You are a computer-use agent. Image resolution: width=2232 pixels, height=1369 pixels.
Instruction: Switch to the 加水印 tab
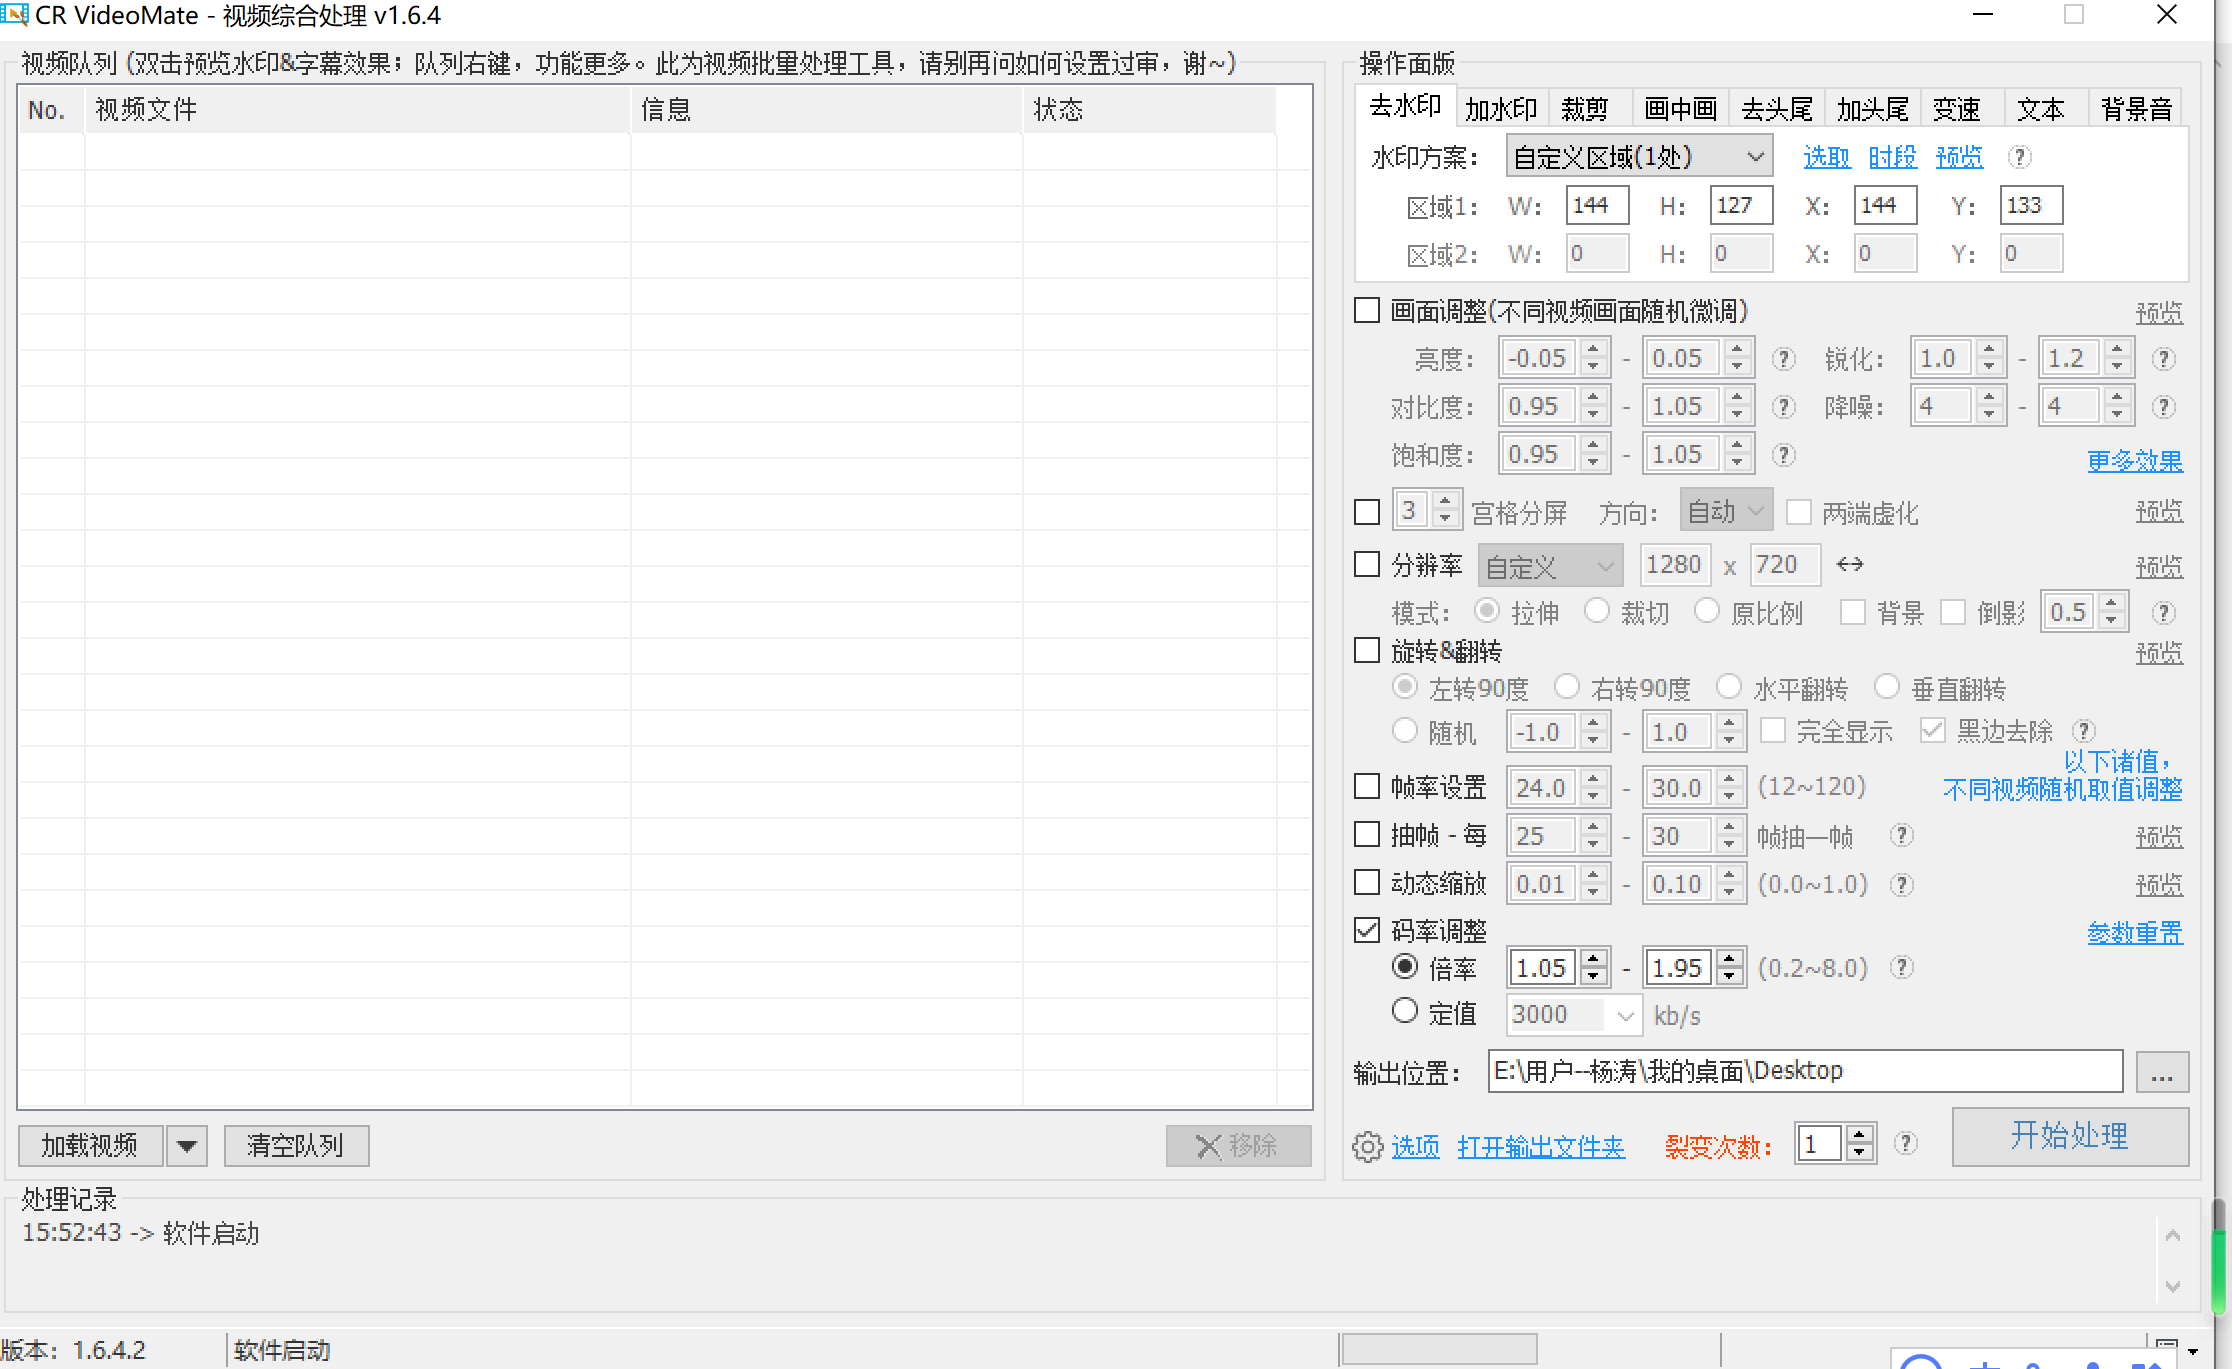coord(1501,108)
